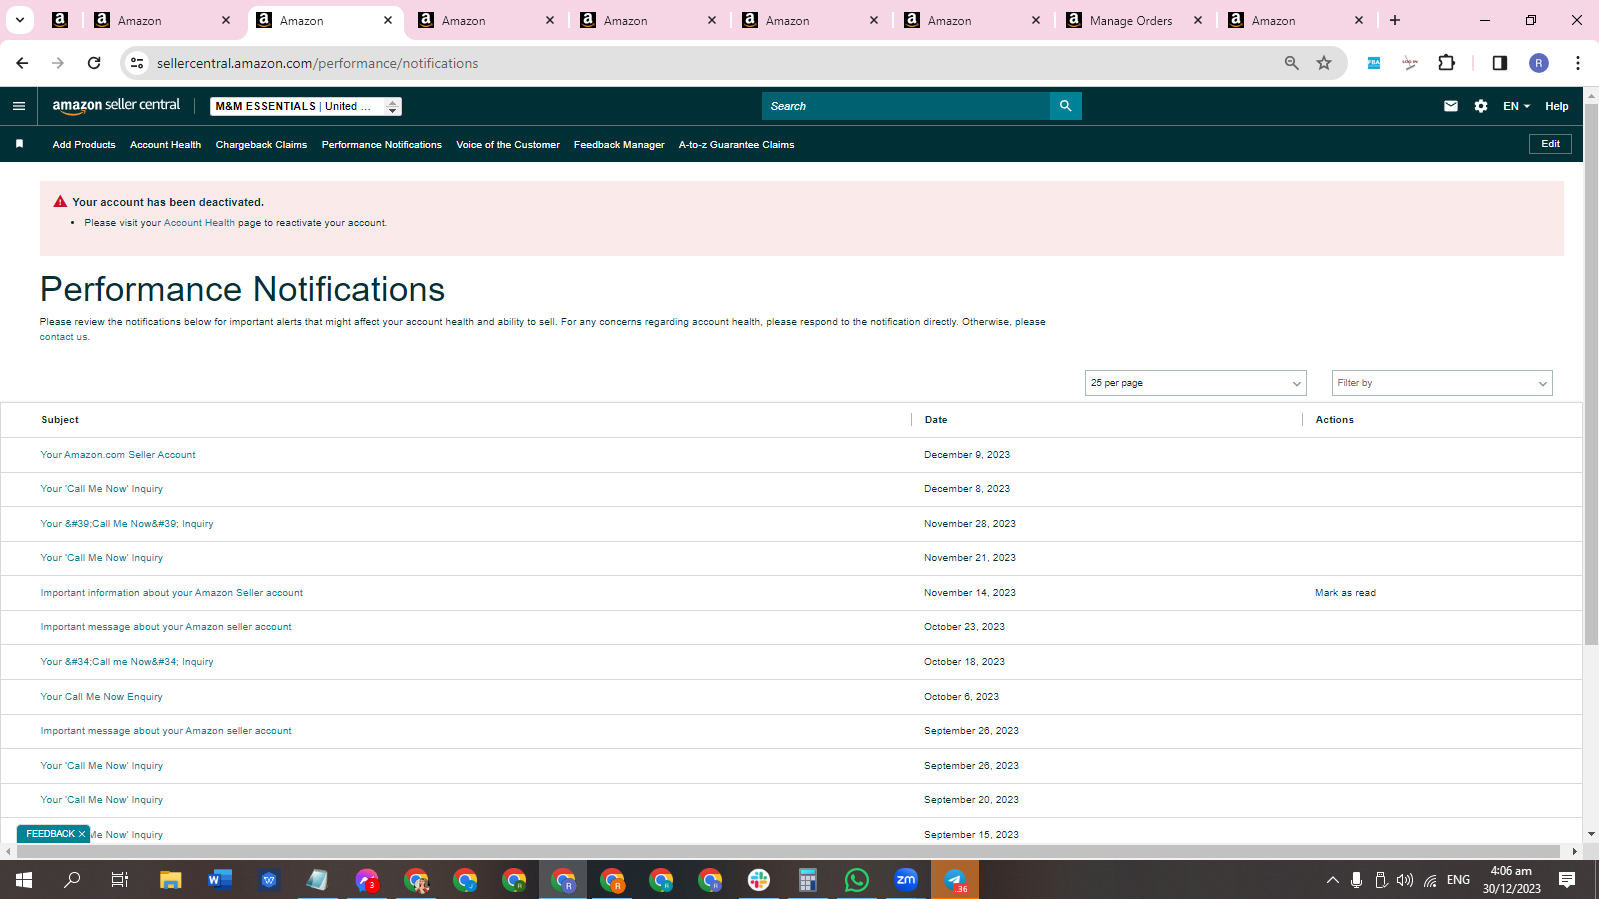The image size is (1599, 899).
Task: Open the Seller Central settings gear
Action: click(x=1481, y=106)
